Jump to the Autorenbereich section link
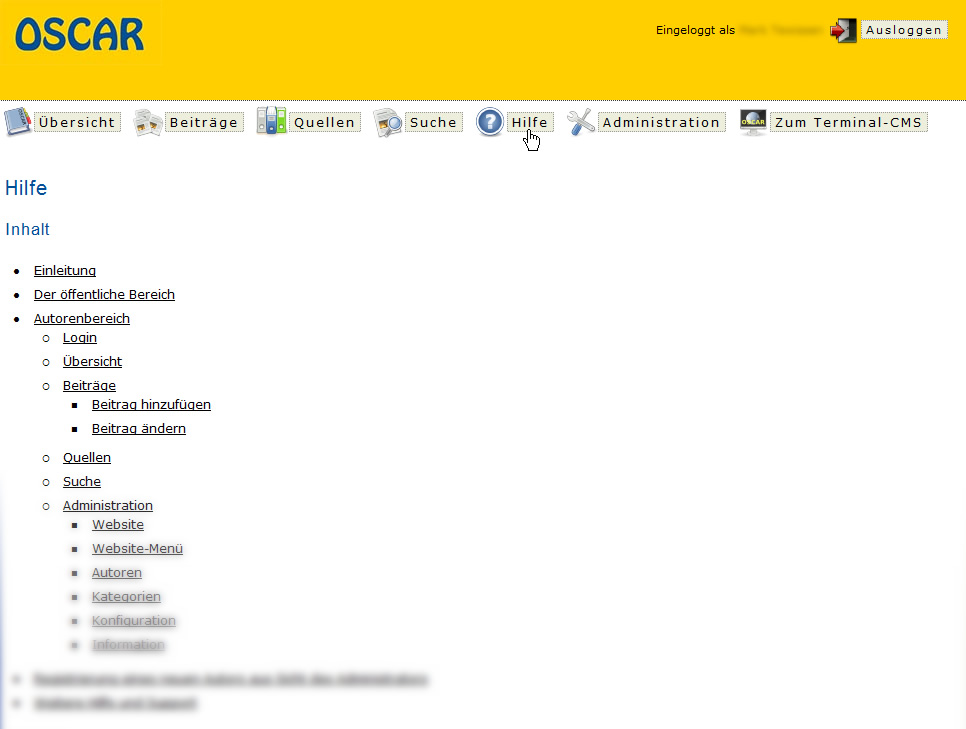Image resolution: width=966 pixels, height=729 pixels. tap(82, 319)
